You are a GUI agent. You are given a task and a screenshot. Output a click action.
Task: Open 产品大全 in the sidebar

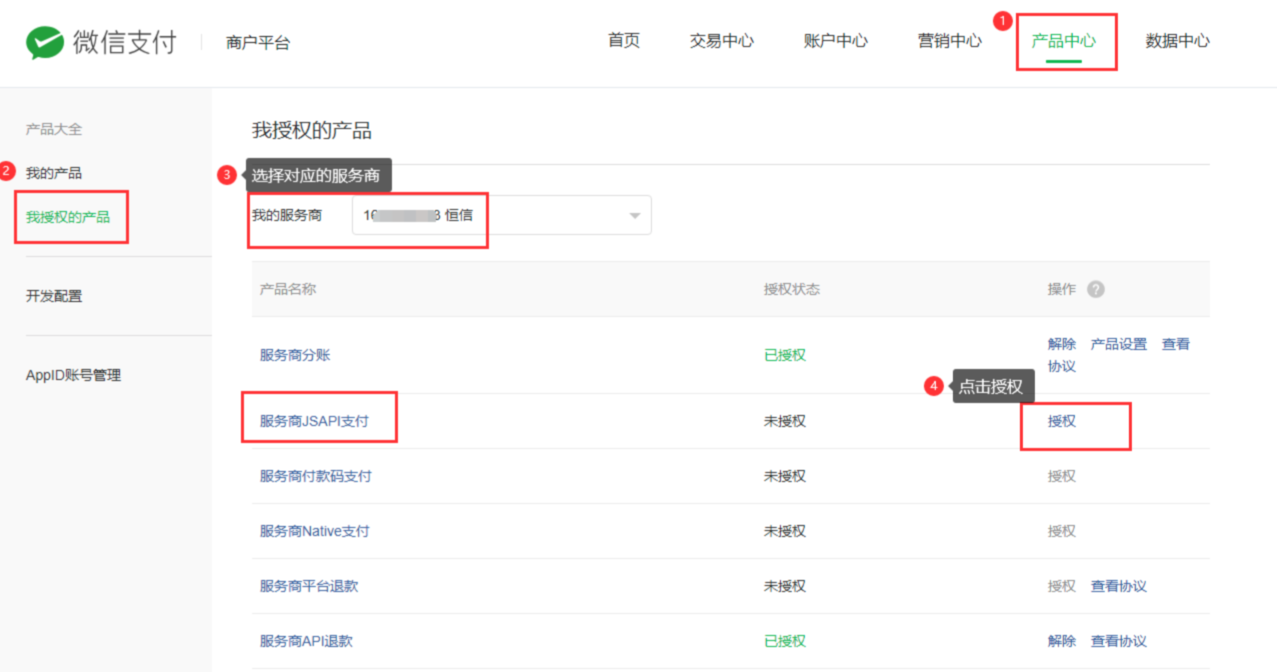pos(54,129)
